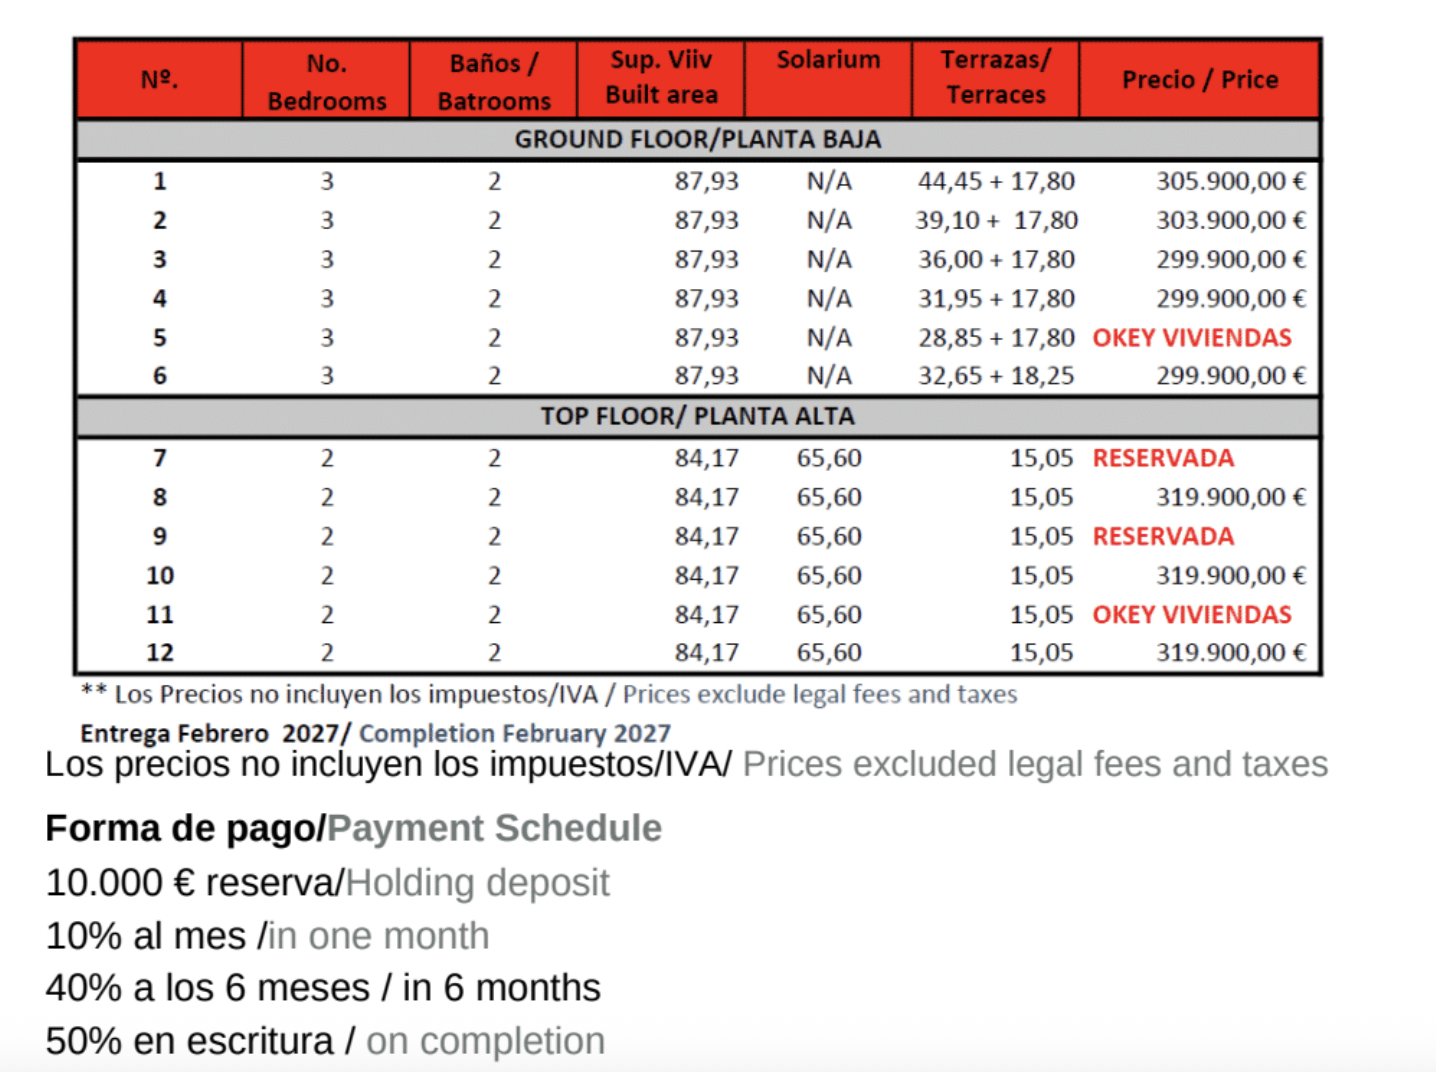Click the 32,65 + 18,25 terrace value

996,376
